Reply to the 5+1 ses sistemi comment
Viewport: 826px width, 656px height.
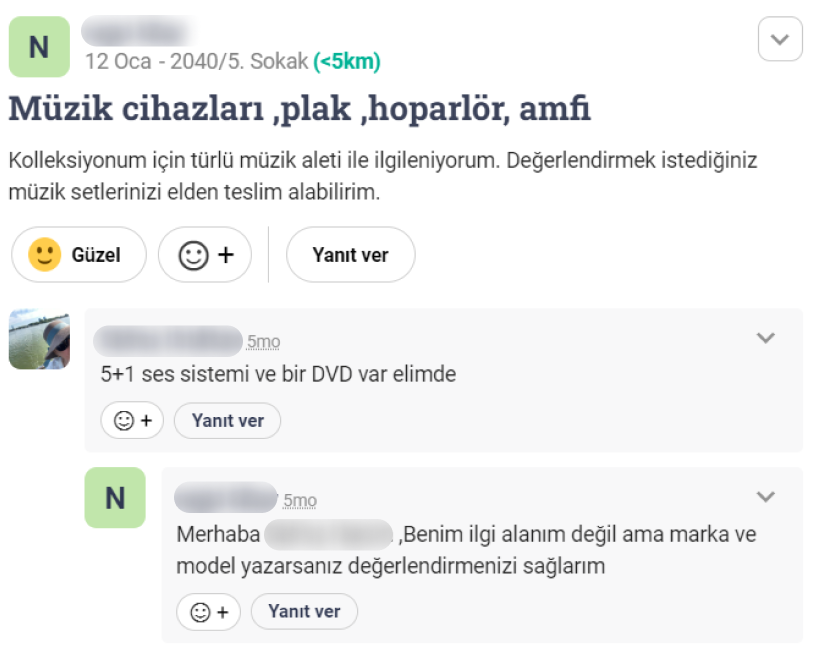227,421
